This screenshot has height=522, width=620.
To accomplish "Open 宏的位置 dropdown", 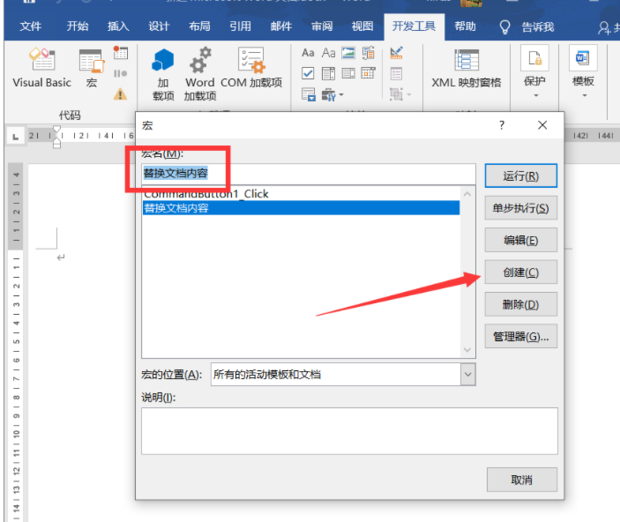I will 468,374.
